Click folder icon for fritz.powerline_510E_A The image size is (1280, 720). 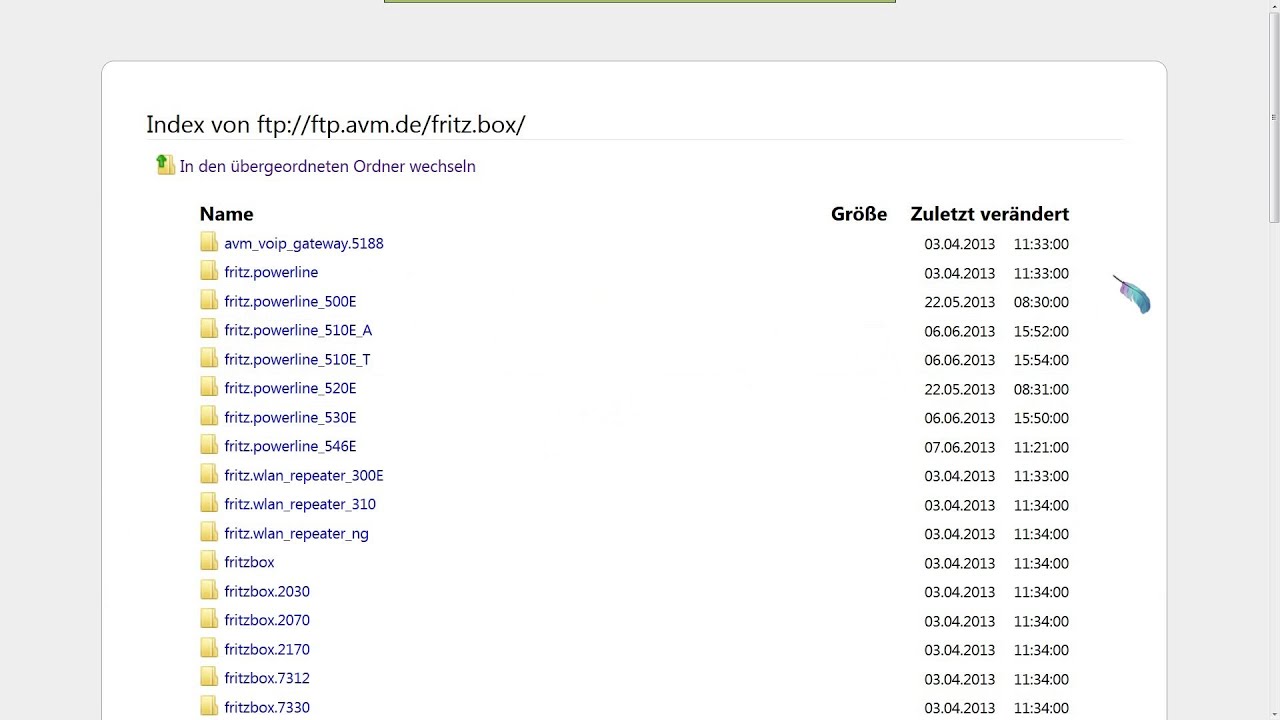coord(209,329)
